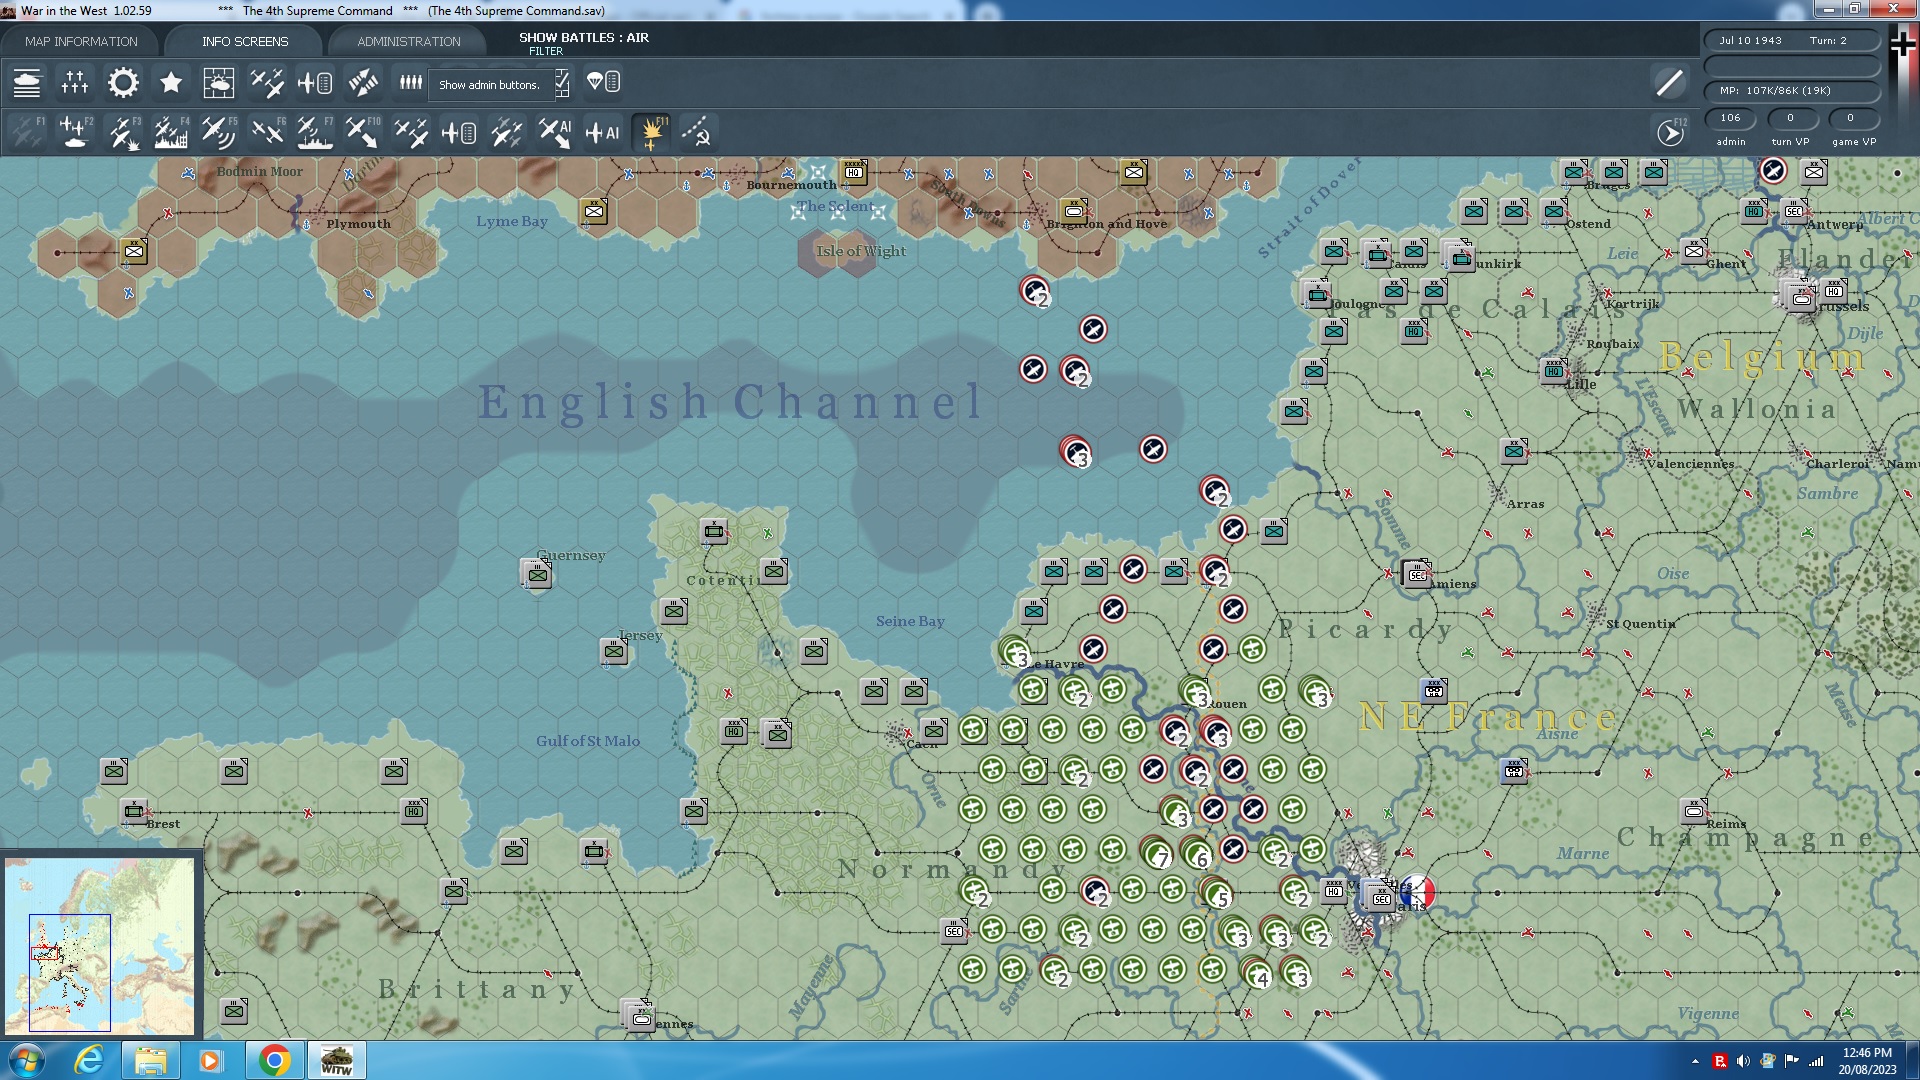
Task: Open the MAP INFORMATION tab
Action: click(81, 41)
